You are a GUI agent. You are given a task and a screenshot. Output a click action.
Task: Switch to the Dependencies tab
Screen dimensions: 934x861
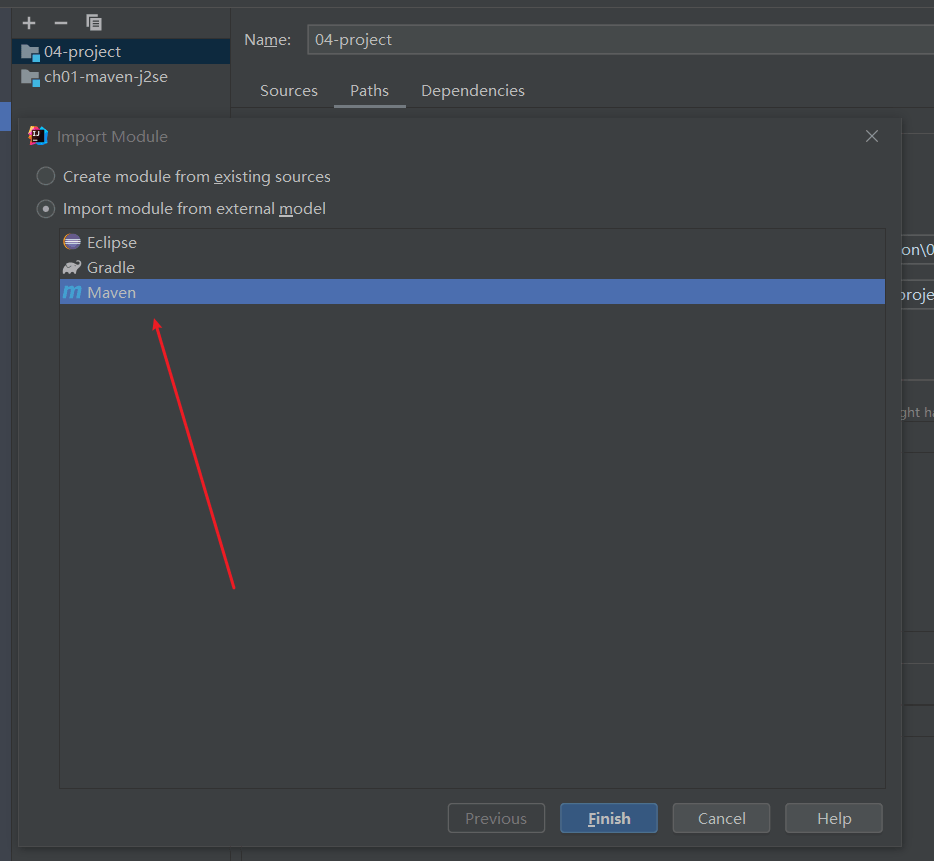click(x=473, y=91)
